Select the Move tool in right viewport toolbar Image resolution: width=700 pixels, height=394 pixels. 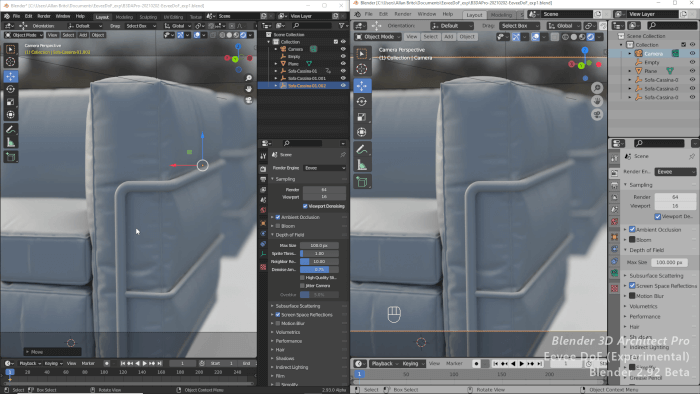[x=362, y=85]
